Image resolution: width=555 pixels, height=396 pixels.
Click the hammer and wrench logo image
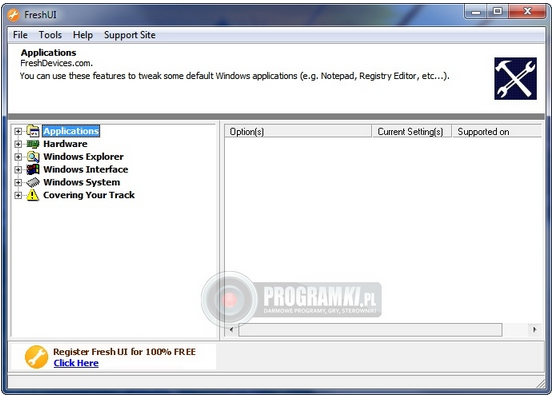(515, 79)
